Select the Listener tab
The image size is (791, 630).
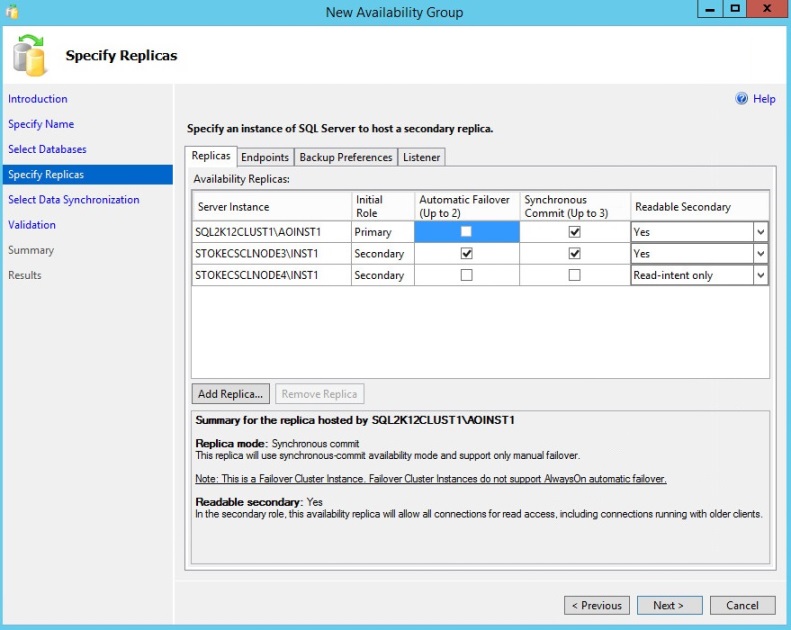[x=421, y=157]
